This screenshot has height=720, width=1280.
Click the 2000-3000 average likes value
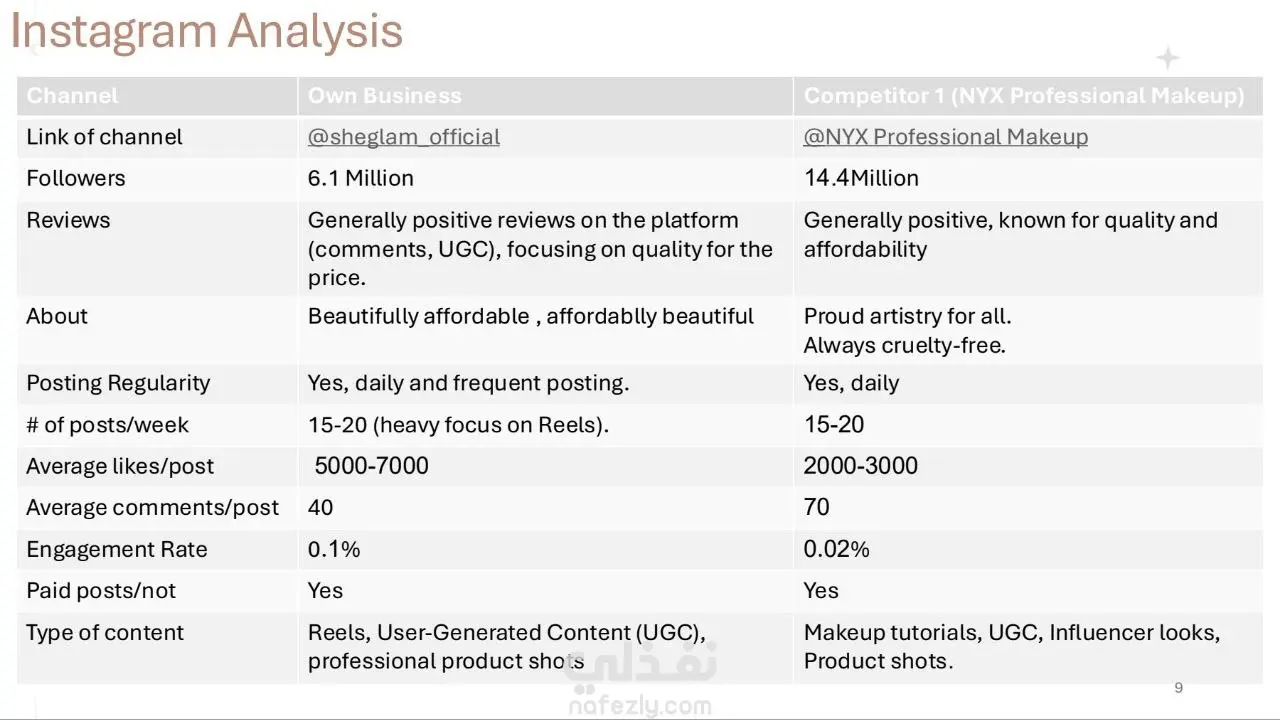[x=860, y=466]
